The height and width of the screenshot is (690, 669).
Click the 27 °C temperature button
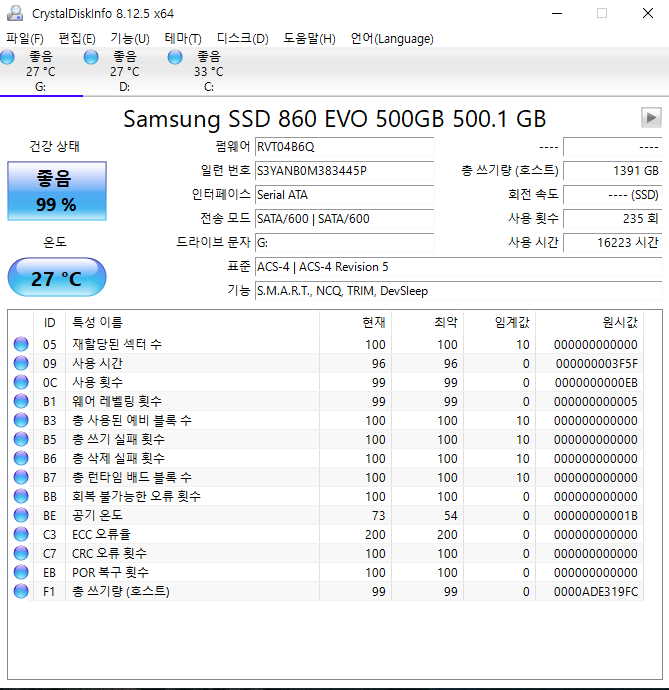coord(57,278)
